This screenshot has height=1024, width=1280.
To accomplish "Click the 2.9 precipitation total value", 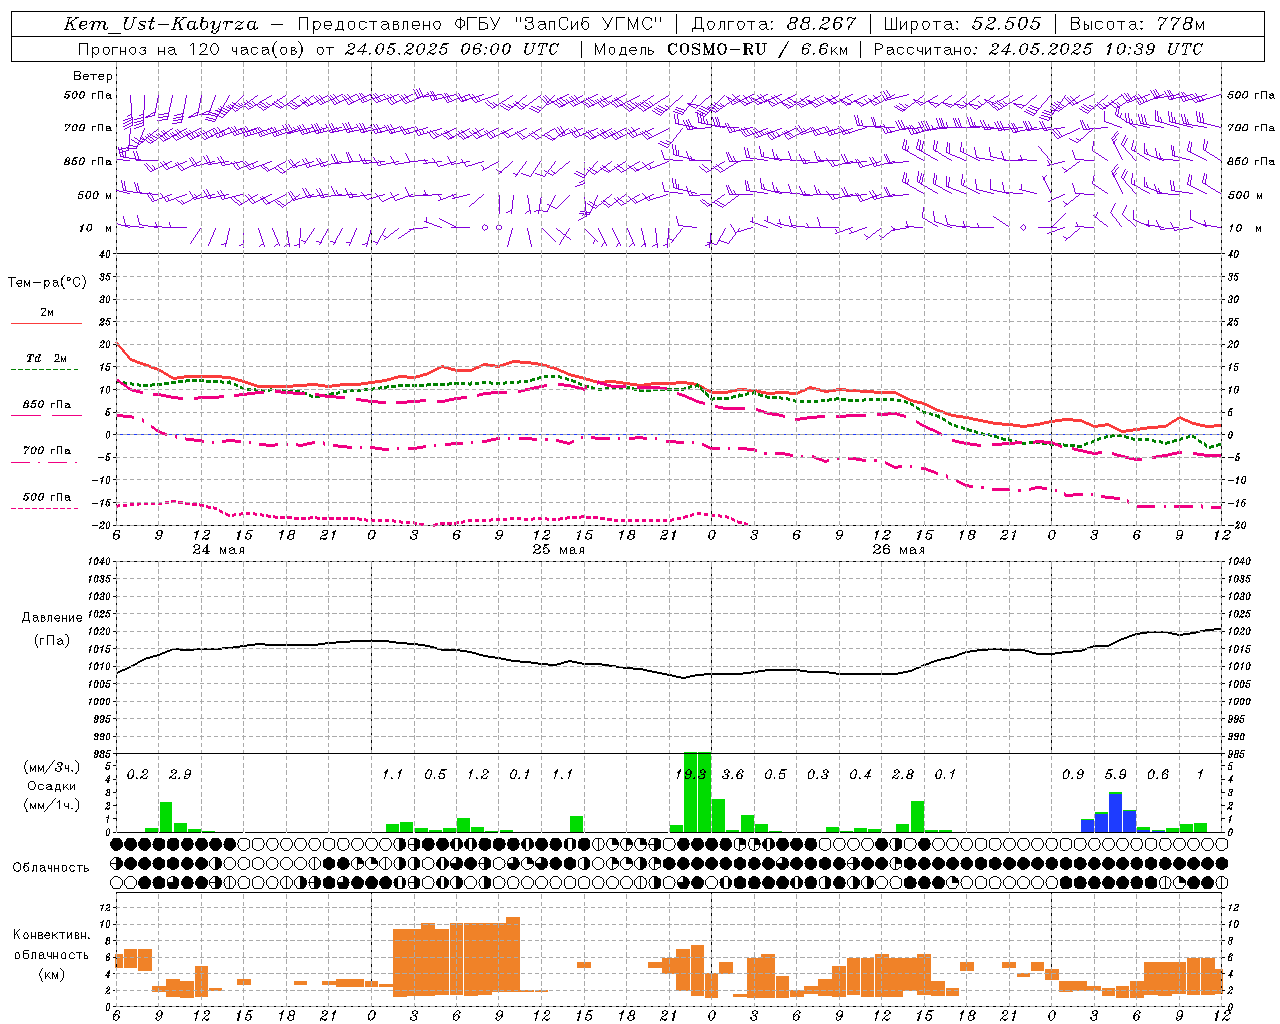I will (x=180, y=774).
